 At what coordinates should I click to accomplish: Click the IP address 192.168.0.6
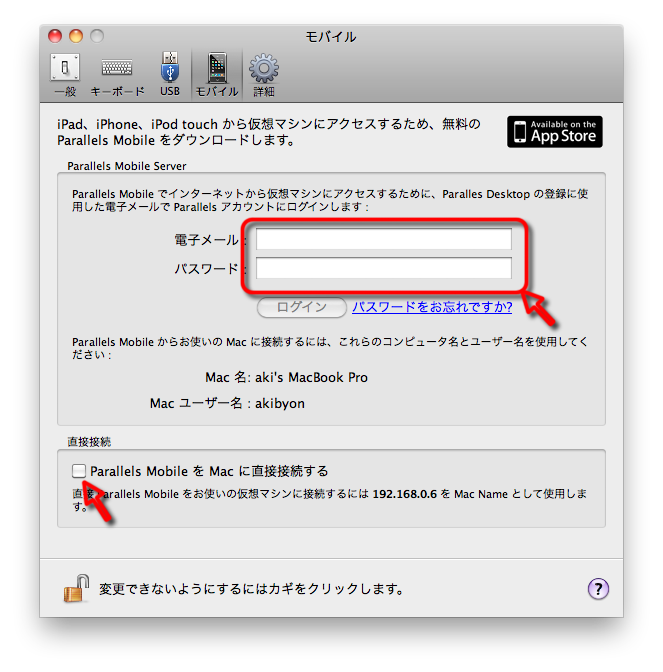click(405, 494)
